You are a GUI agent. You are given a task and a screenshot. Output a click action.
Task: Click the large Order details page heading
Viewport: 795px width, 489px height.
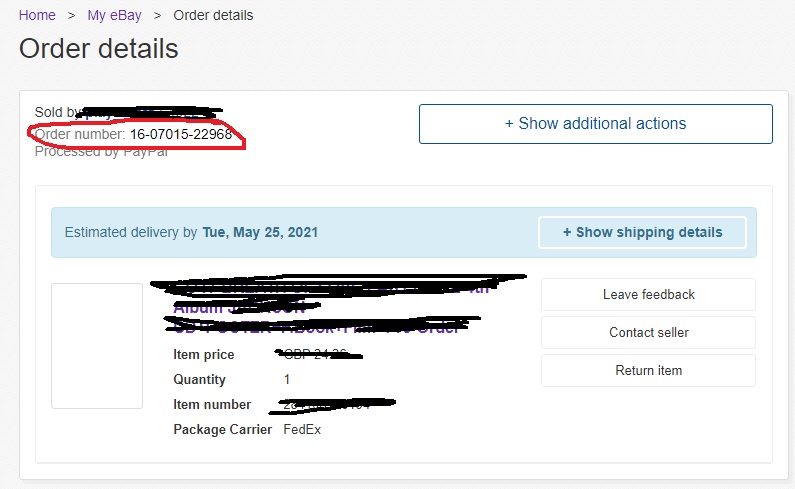point(99,49)
